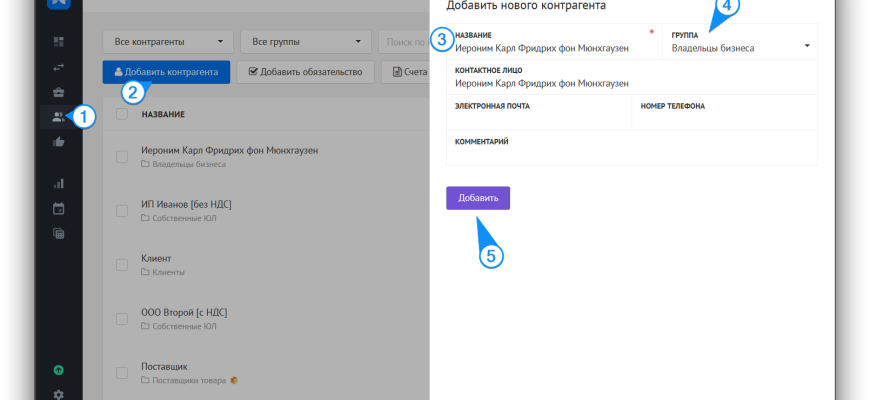This screenshot has width=870, height=400.
Task: Open the Группа dropdown in the form
Action: click(740, 47)
